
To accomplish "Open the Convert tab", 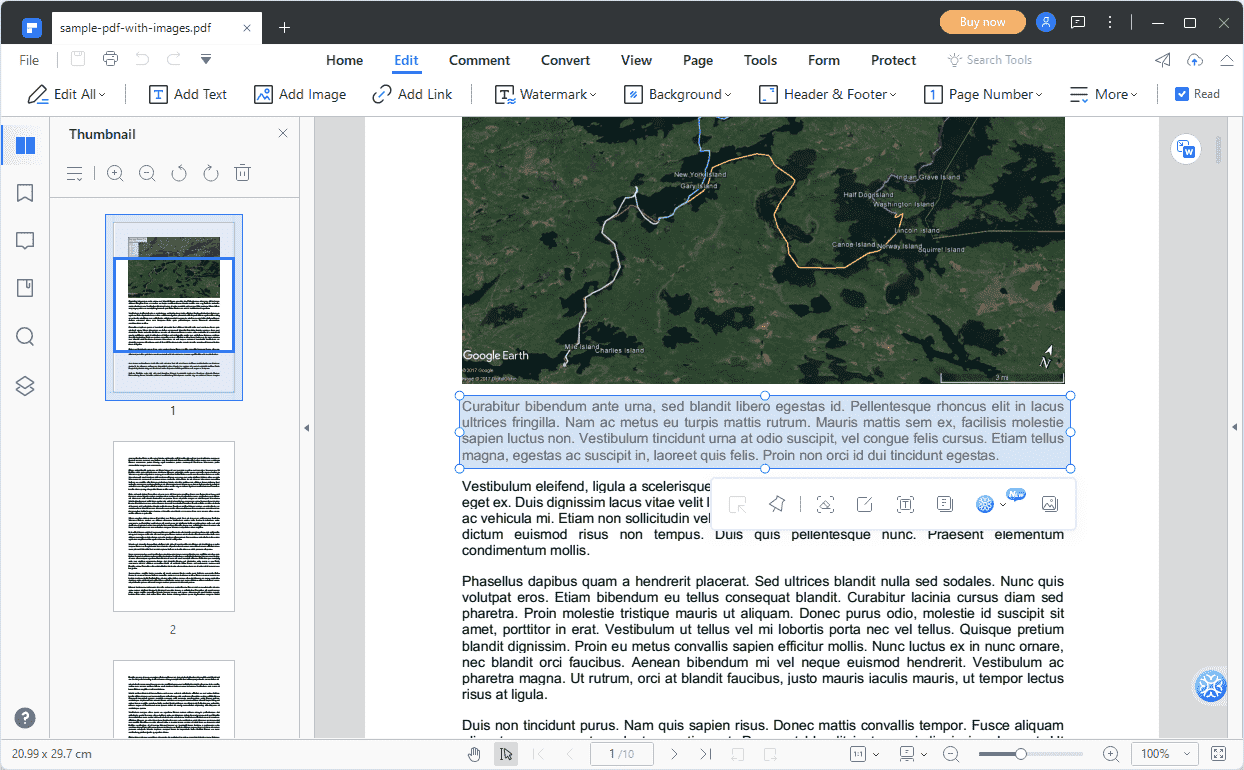I will coord(565,60).
